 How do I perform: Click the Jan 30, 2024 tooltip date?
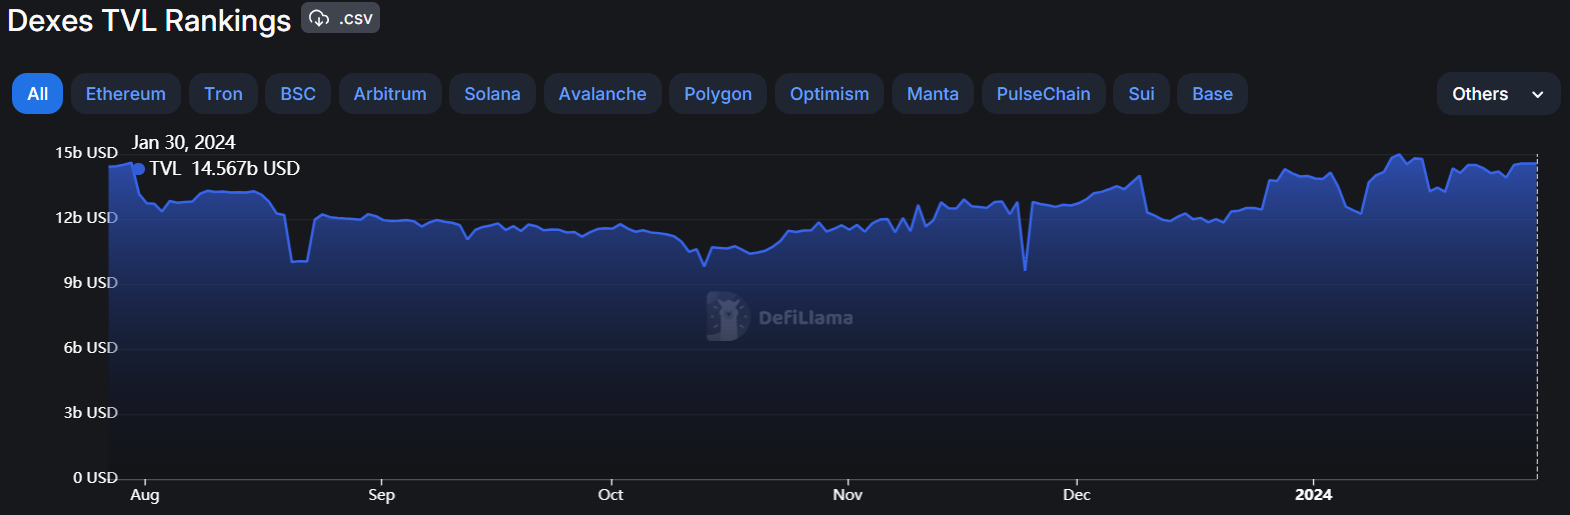pyautogui.click(x=184, y=143)
